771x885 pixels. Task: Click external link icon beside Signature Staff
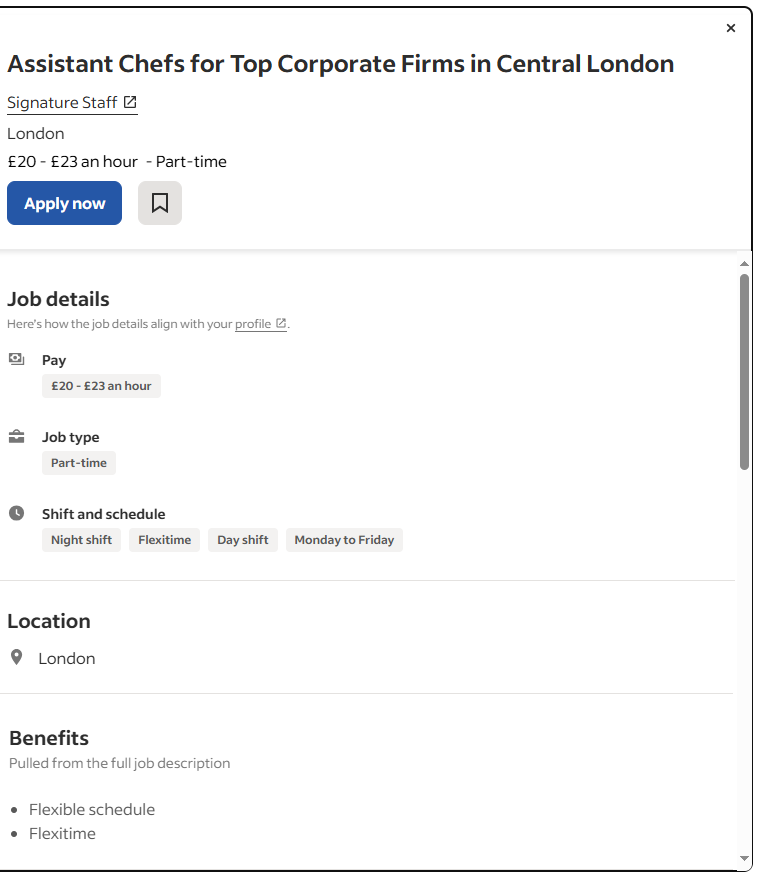click(130, 102)
